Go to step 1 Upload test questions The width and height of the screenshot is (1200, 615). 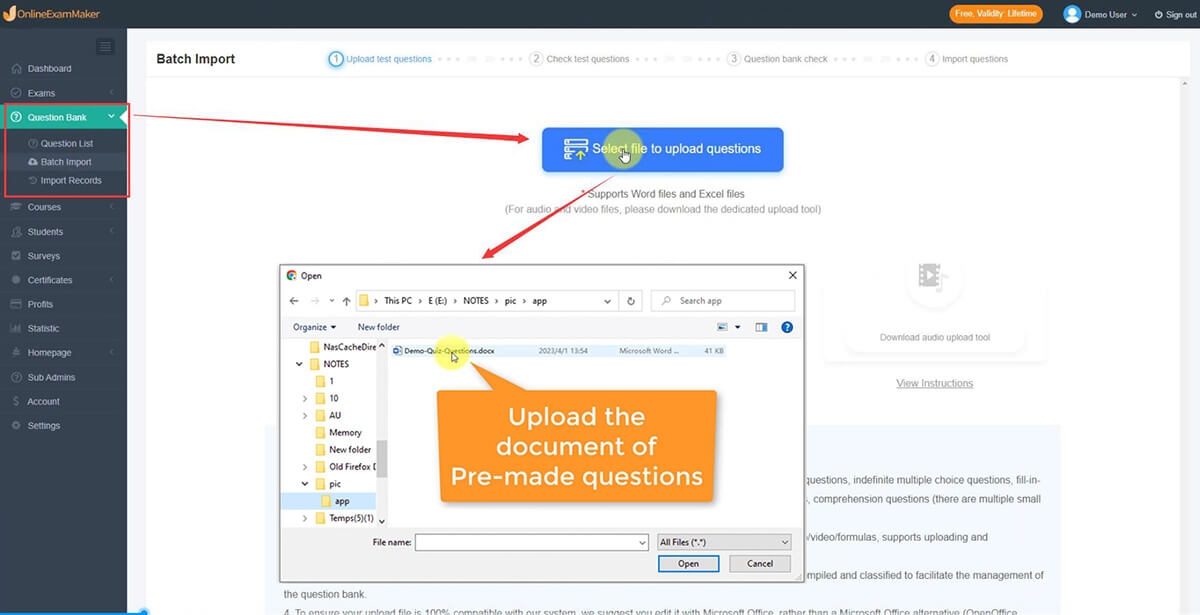coord(381,59)
